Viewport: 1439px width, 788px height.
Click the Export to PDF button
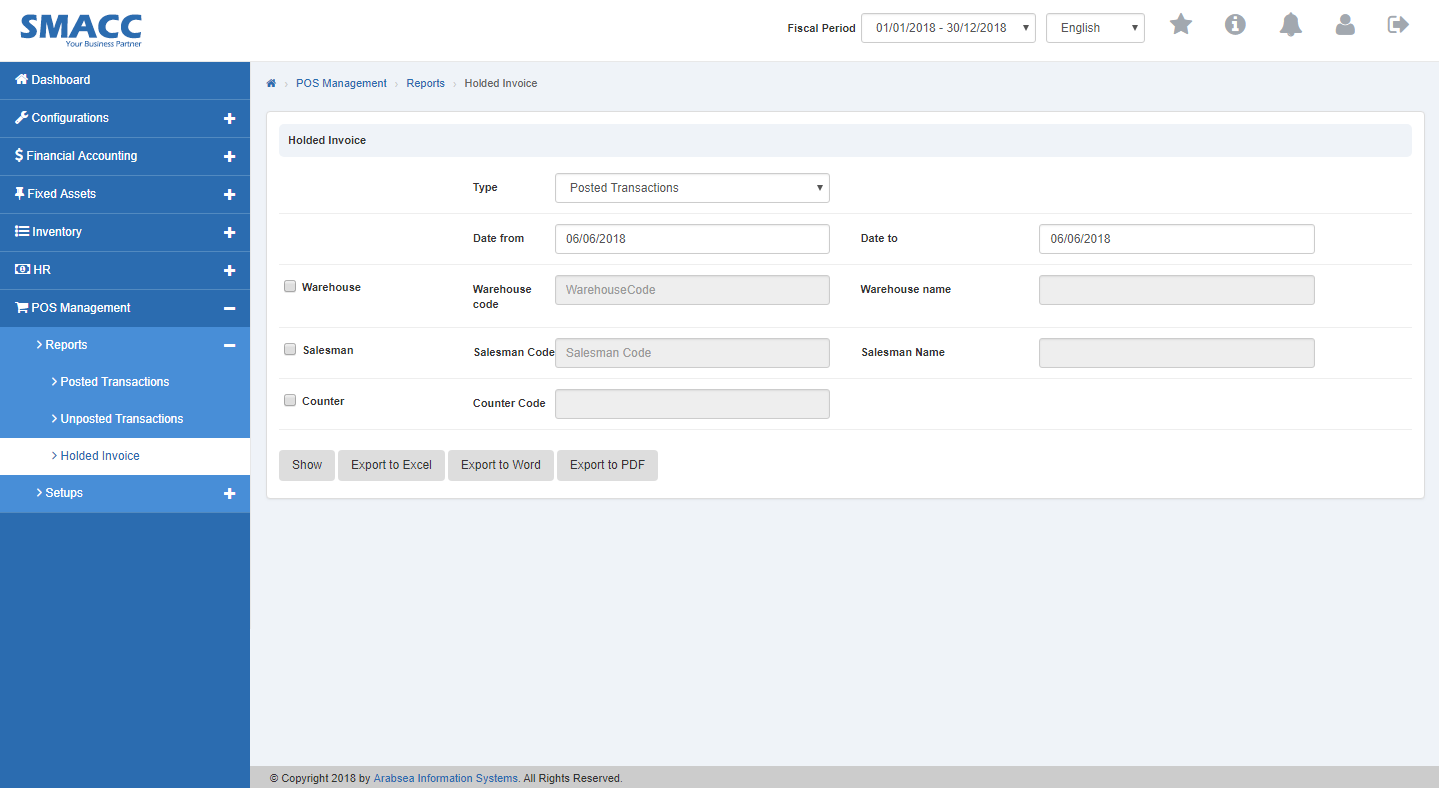pos(607,465)
